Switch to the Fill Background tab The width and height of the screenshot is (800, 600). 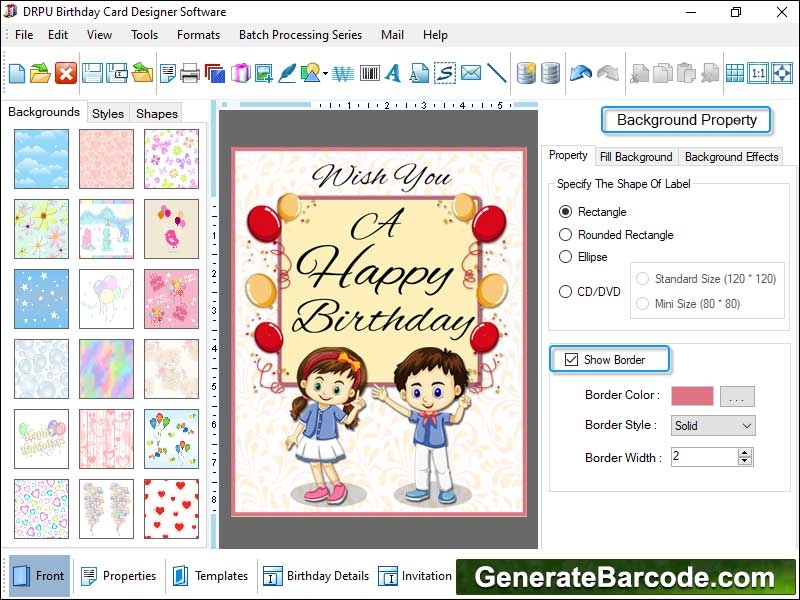636,157
